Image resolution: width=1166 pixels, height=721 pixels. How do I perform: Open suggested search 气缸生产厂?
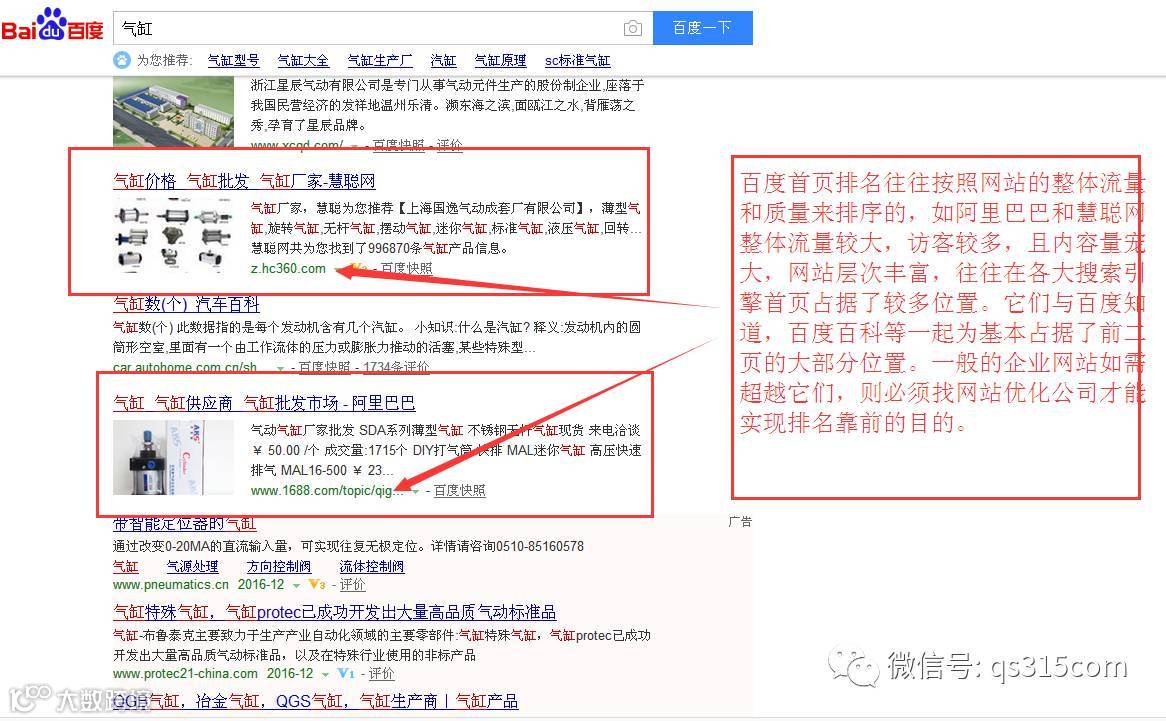380,60
